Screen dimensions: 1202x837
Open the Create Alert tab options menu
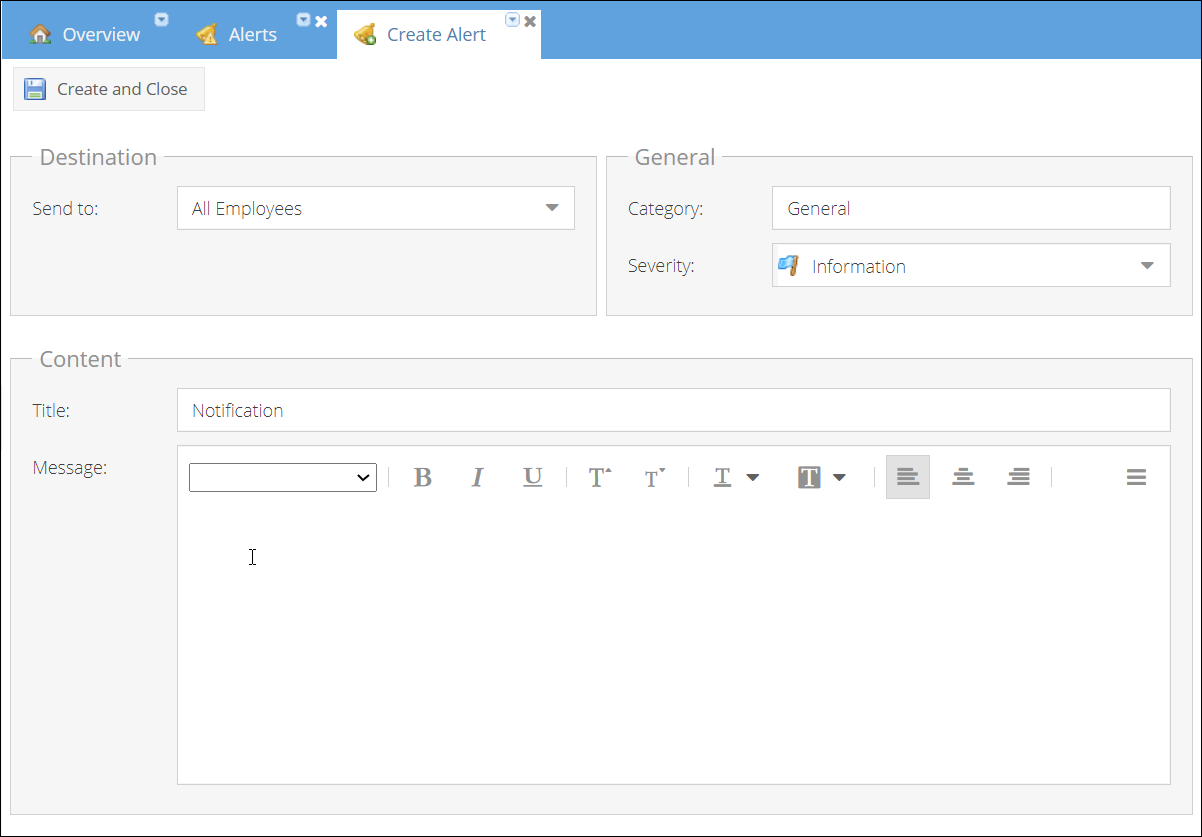(x=513, y=19)
